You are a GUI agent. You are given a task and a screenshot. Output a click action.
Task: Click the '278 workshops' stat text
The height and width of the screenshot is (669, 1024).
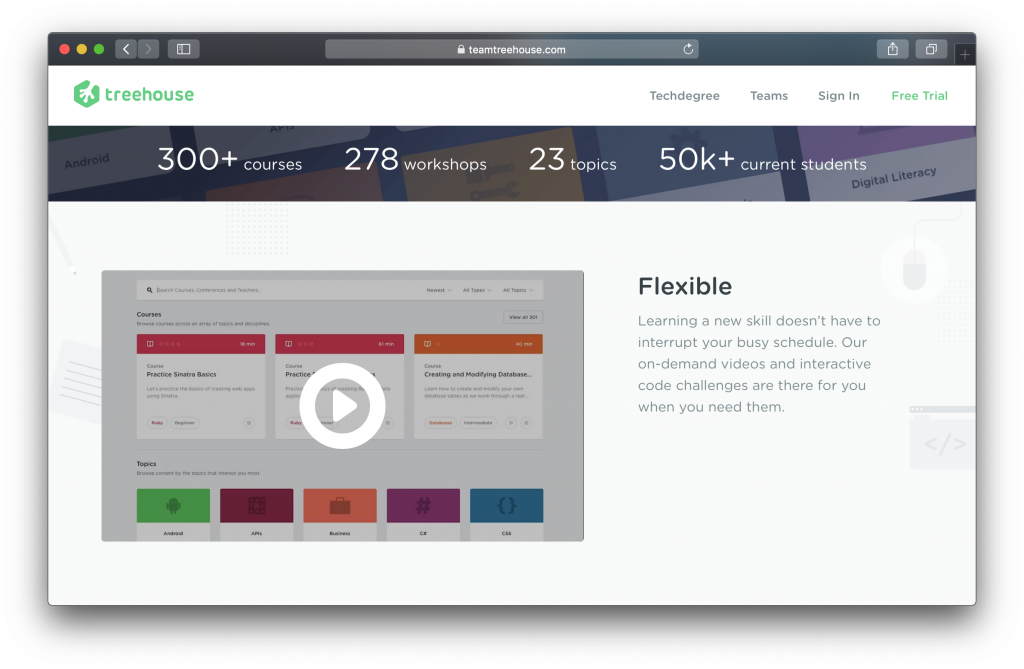tap(415, 160)
